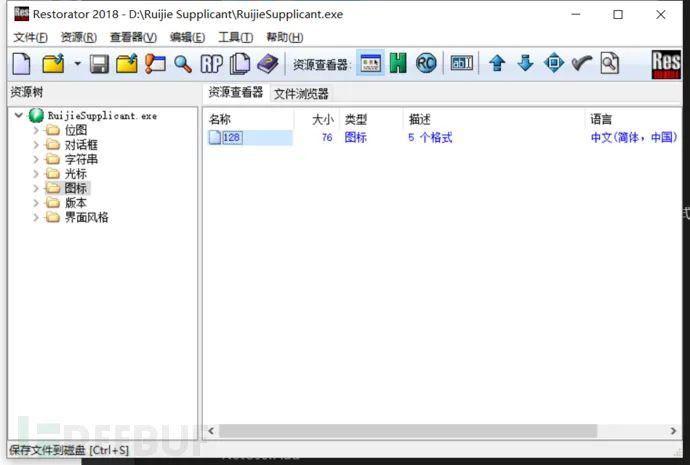Select the default resource viewer mode icon
This screenshot has height=465, width=690.
click(370, 64)
